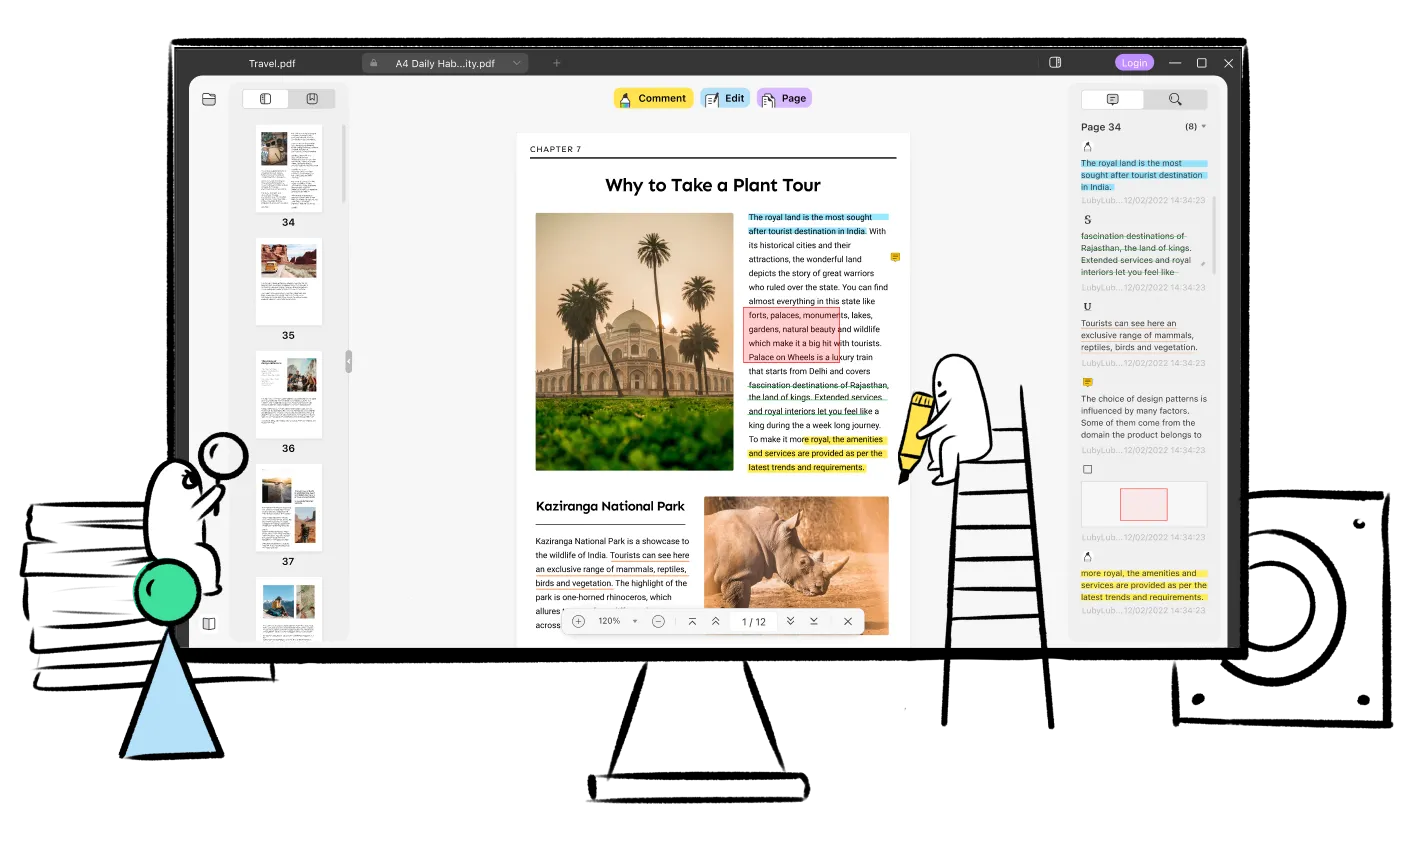Click the sticky note icon in comments list
Screen dimensions: 1406x847
[x=1087, y=382]
